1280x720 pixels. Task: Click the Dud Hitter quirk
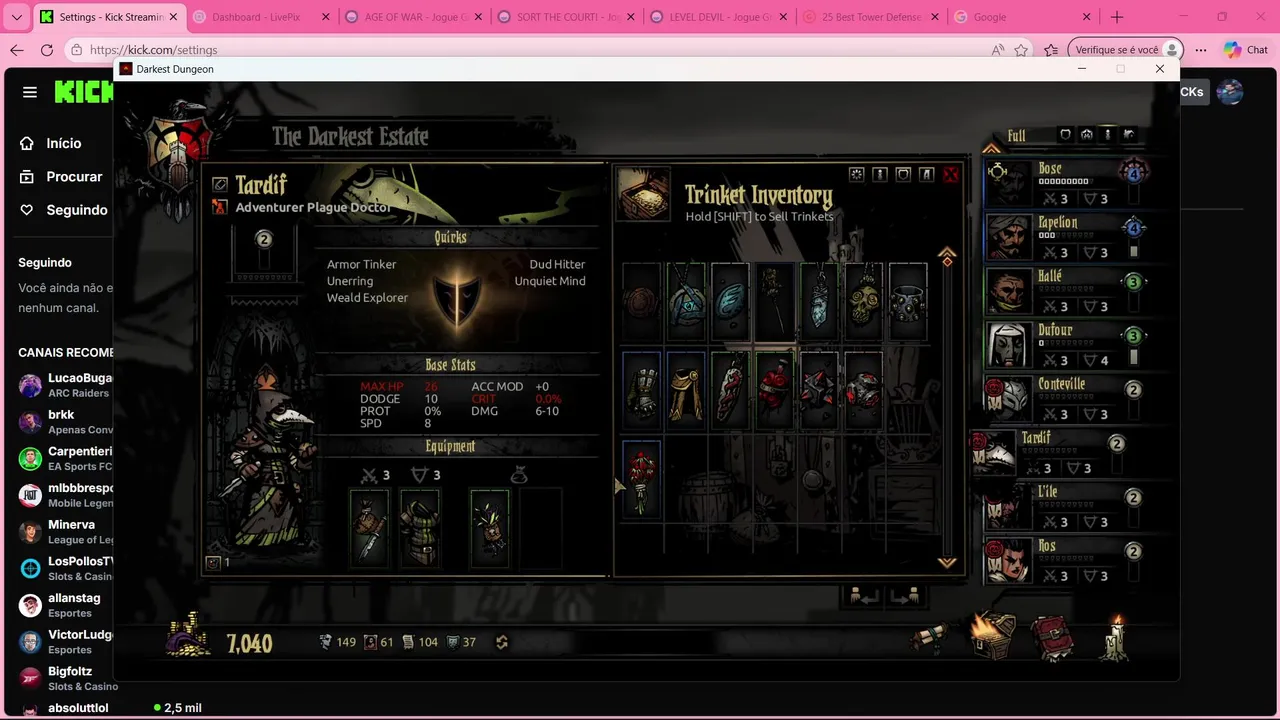[557, 264]
